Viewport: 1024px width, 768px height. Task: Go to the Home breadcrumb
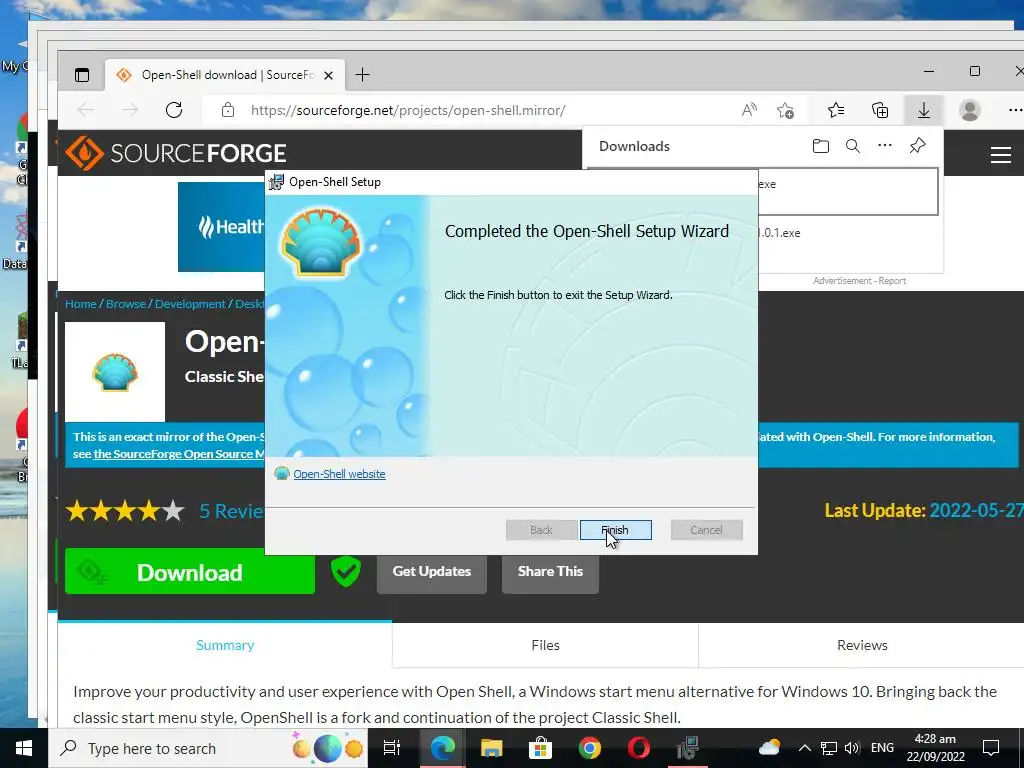[80, 304]
